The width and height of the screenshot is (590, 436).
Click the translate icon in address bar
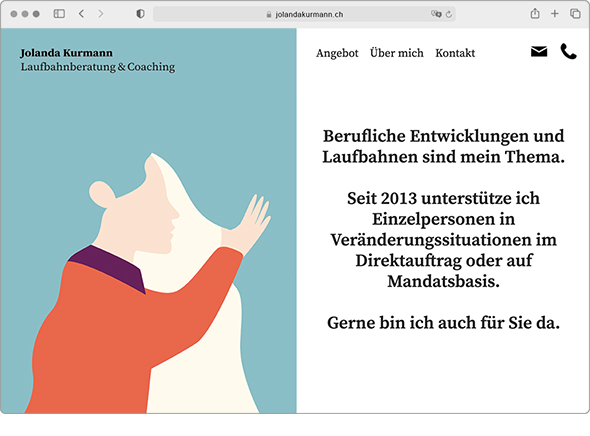point(436,14)
